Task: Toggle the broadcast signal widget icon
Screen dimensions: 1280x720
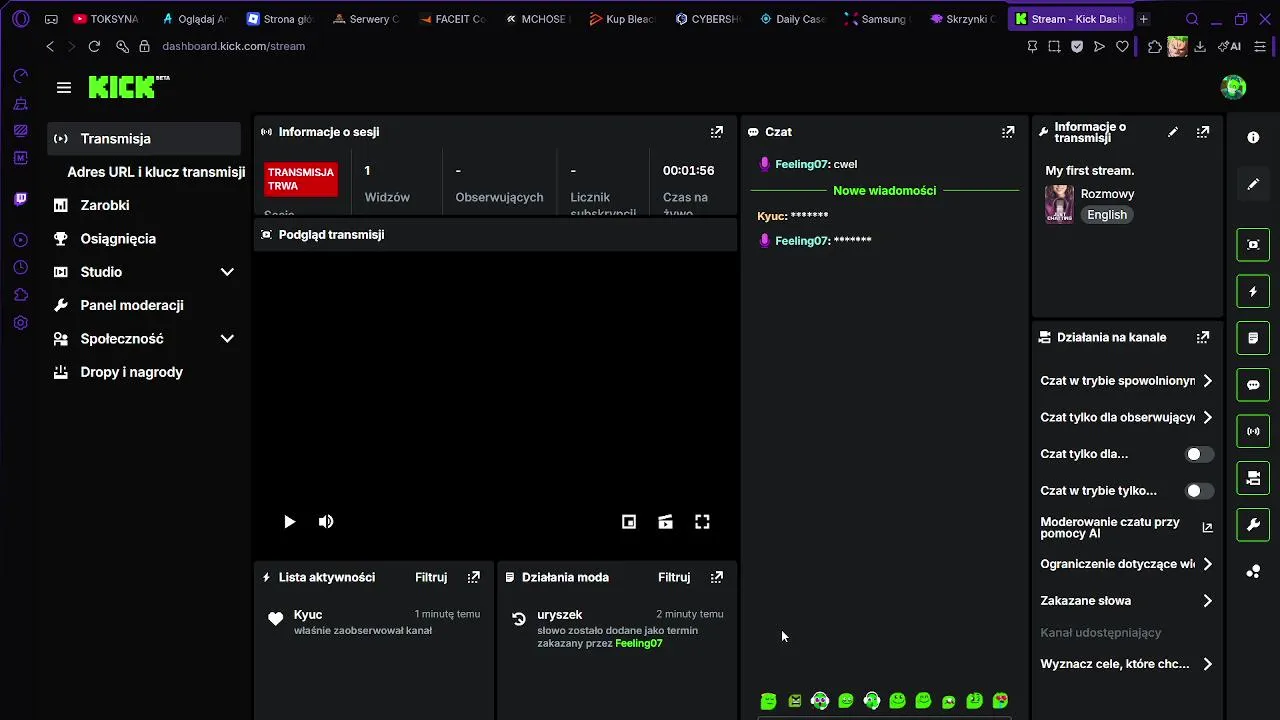Action: click(1253, 431)
